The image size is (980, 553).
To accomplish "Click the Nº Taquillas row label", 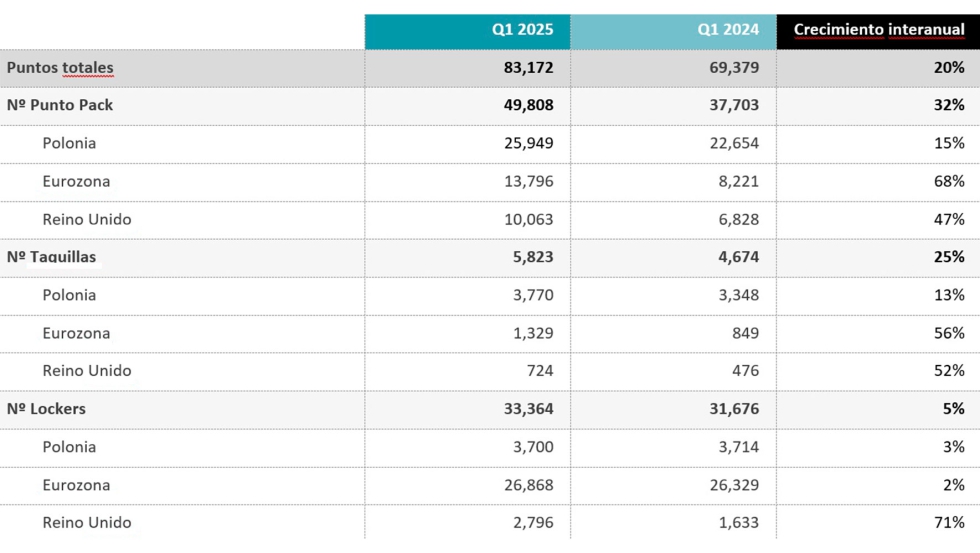I will [52, 257].
